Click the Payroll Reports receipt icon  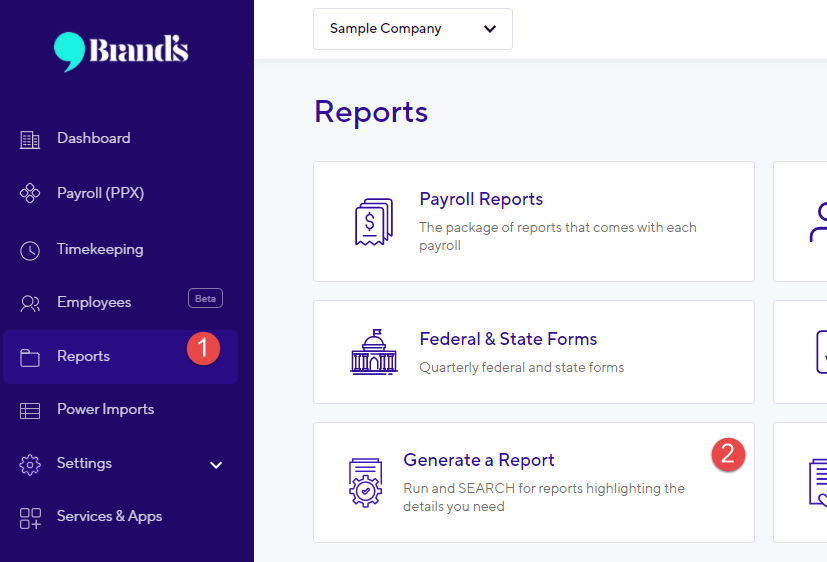coord(373,222)
